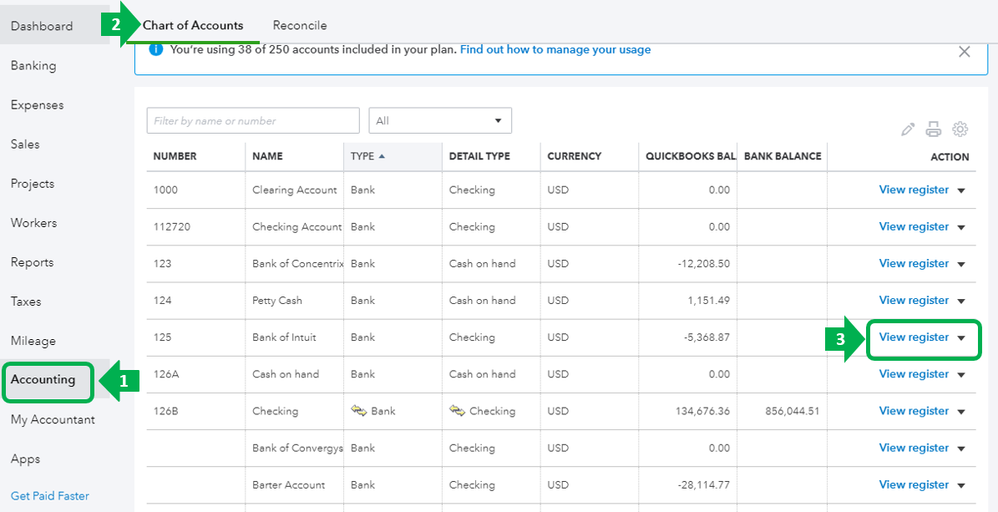Click the Filter by name or number field
Image resolution: width=998 pixels, height=512 pixels.
coord(253,120)
